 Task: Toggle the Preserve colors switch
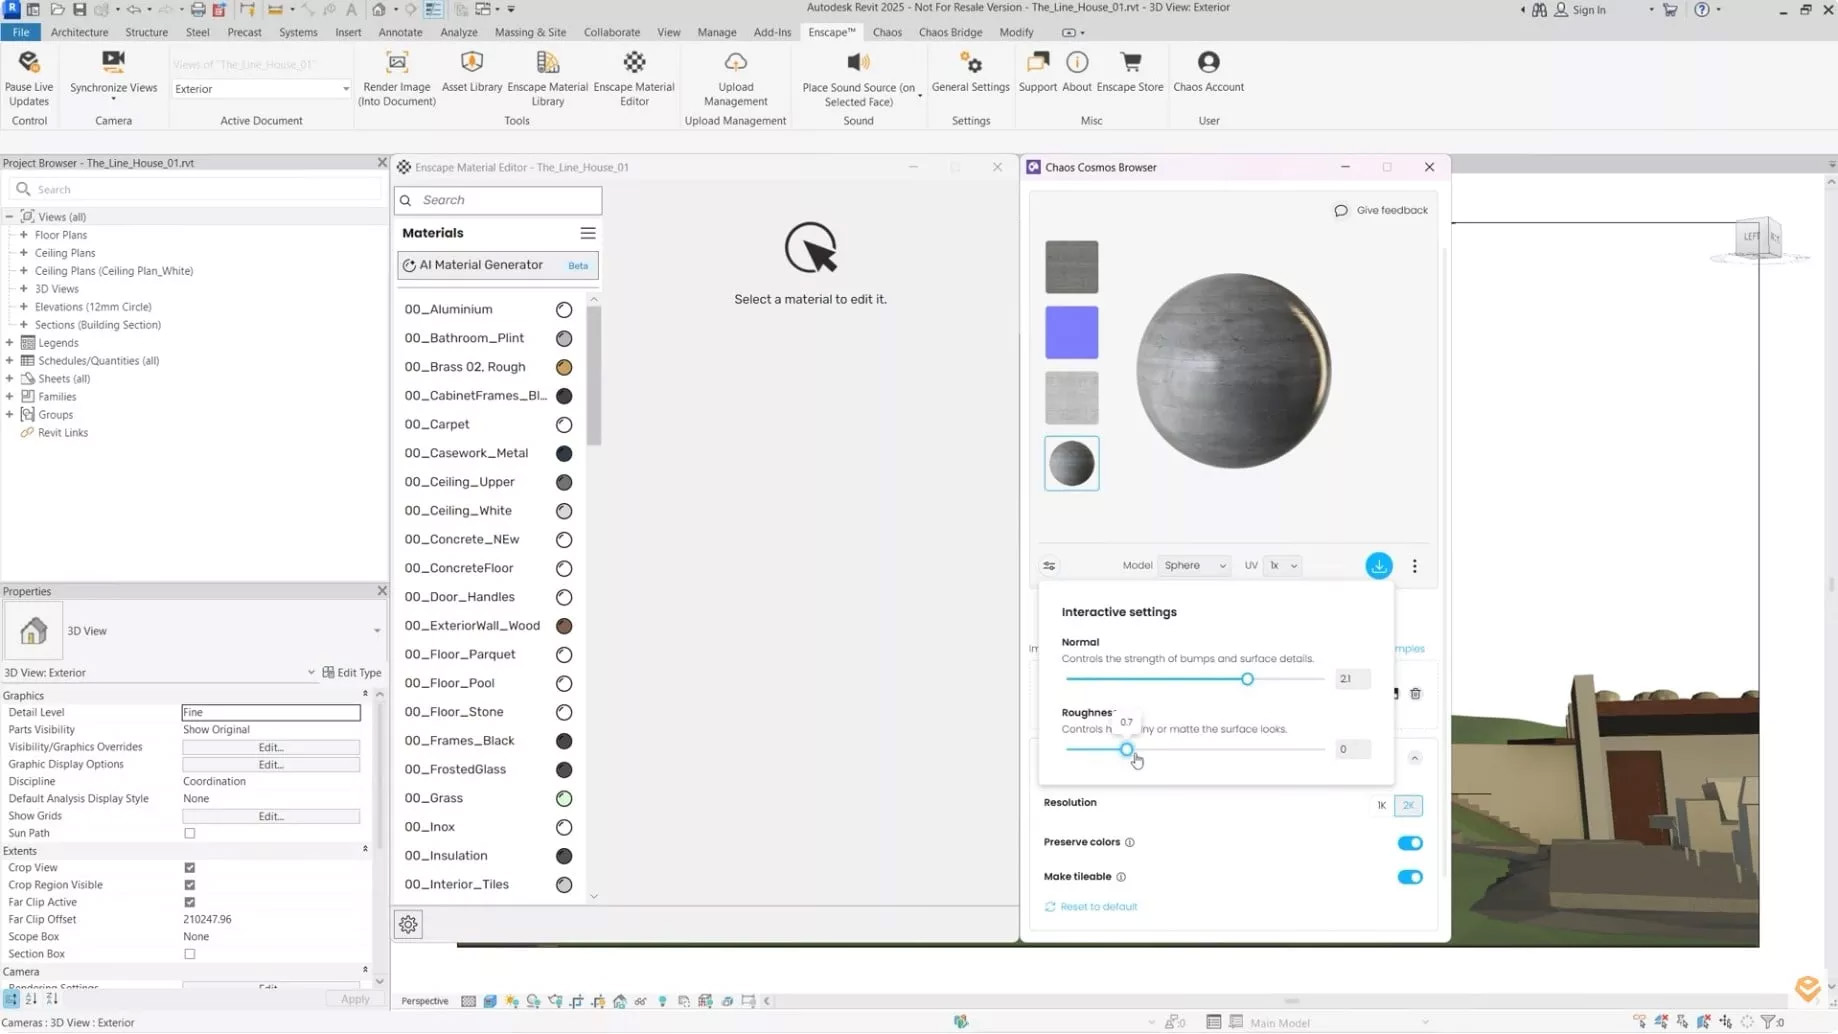tap(1410, 843)
